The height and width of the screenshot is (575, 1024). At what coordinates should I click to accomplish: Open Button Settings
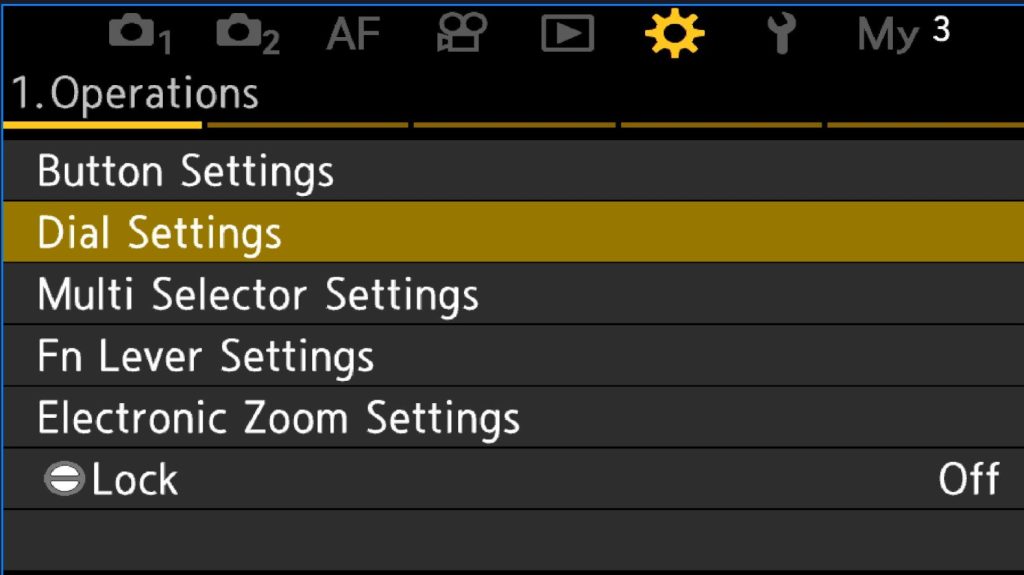pyautogui.click(x=185, y=171)
